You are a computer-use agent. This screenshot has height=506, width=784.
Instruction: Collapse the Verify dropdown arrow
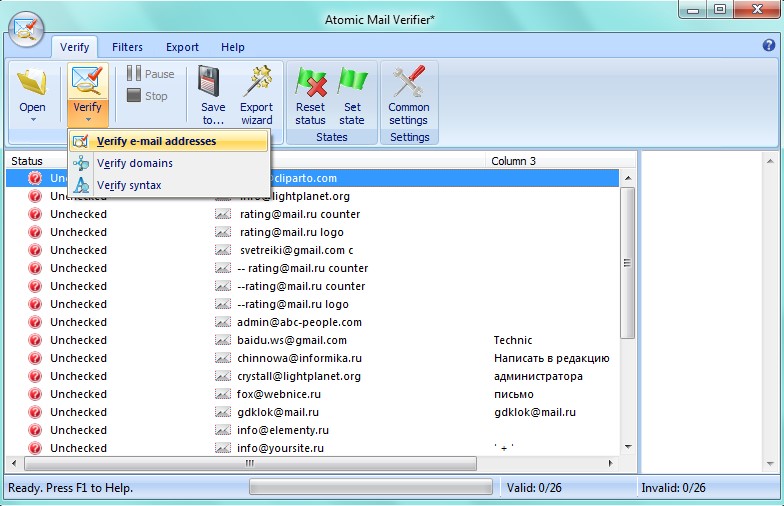(x=88, y=120)
